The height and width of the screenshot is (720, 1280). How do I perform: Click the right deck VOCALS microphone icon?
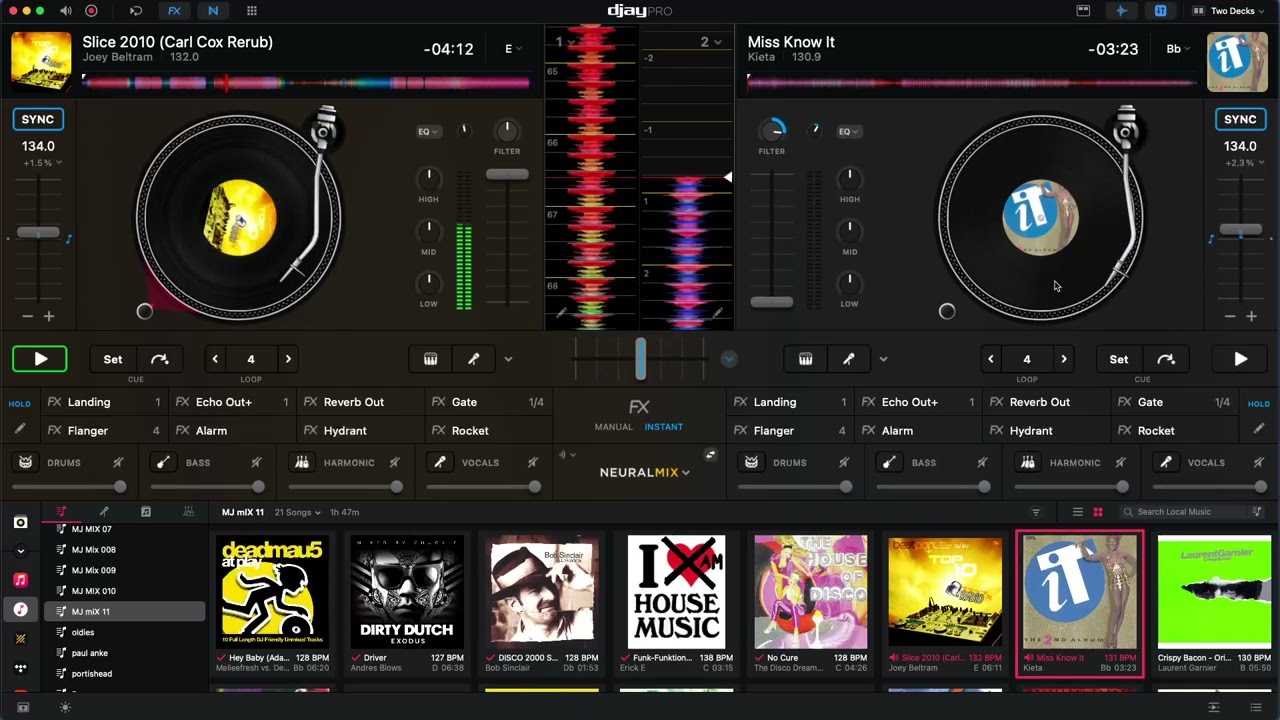click(x=1164, y=462)
